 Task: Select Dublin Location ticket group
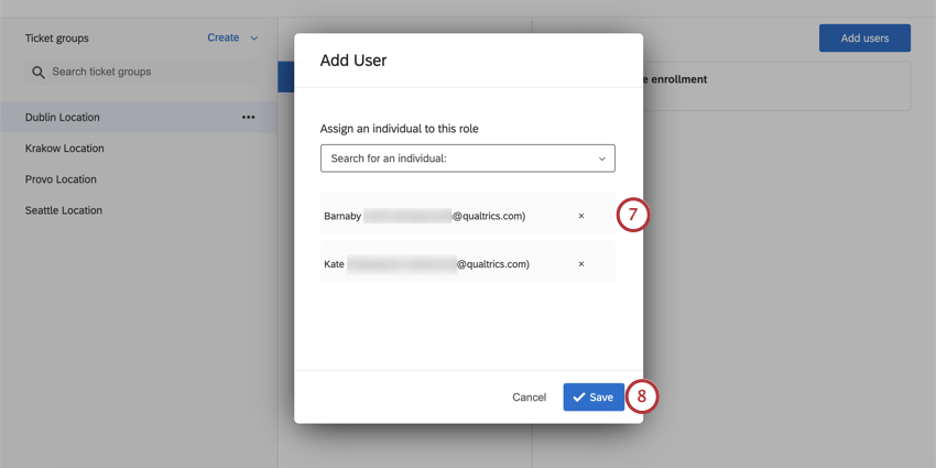138,117
